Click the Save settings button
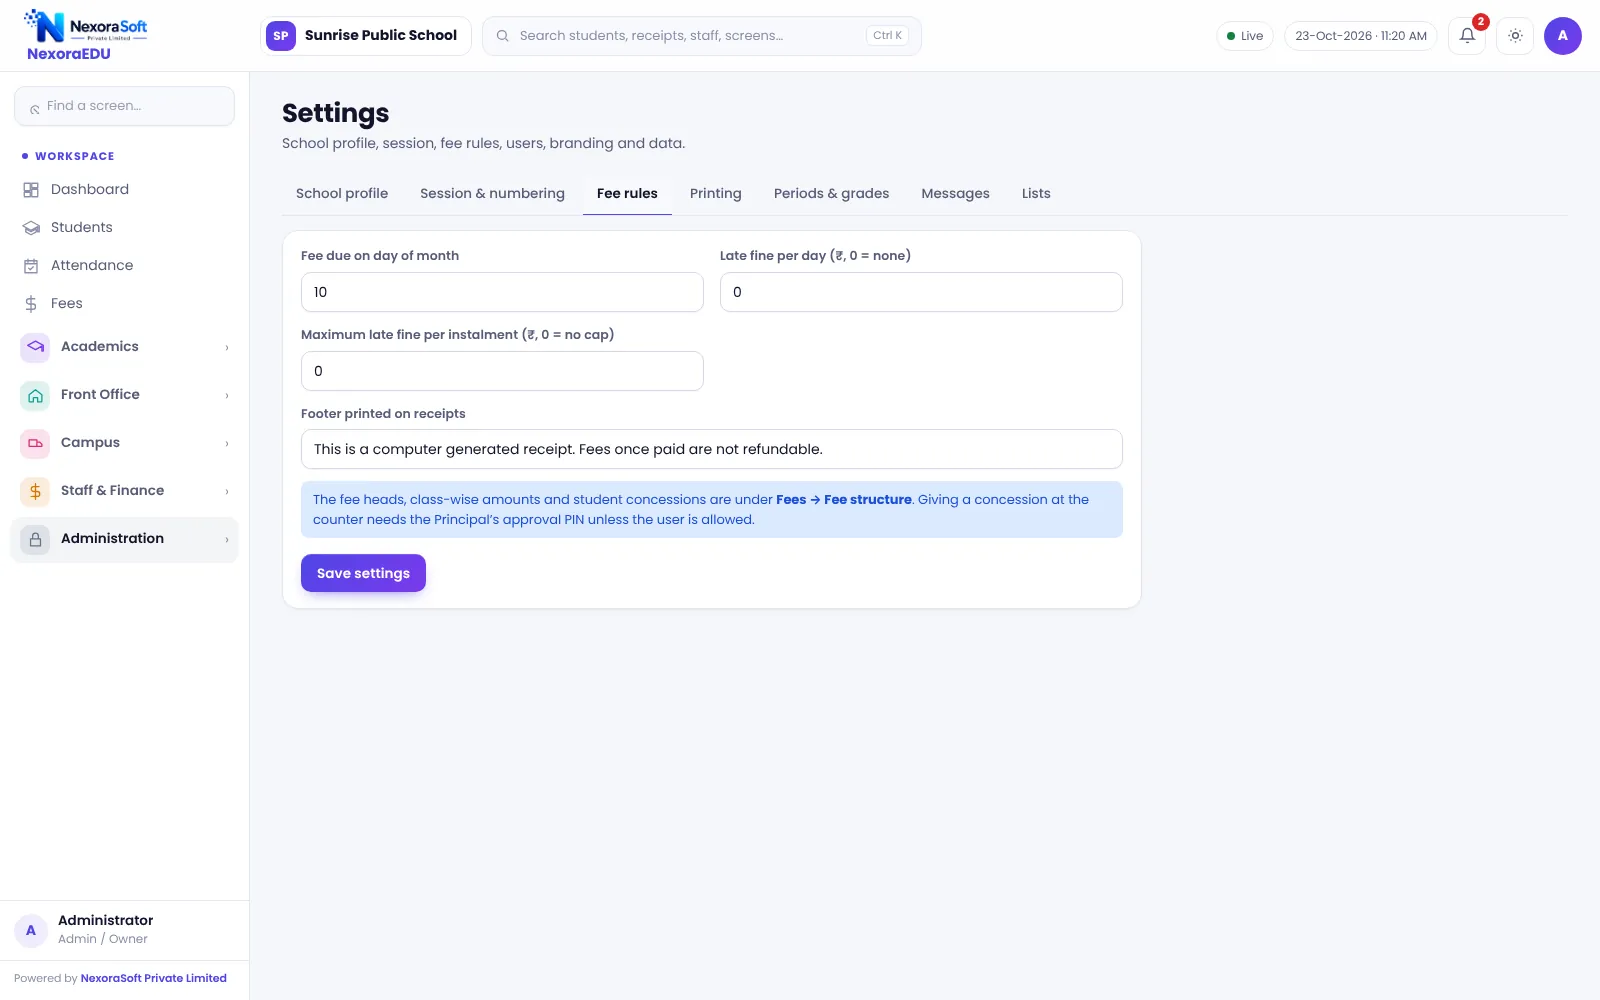Screen dimensions: 1600x1000 pyautogui.click(x=363, y=573)
